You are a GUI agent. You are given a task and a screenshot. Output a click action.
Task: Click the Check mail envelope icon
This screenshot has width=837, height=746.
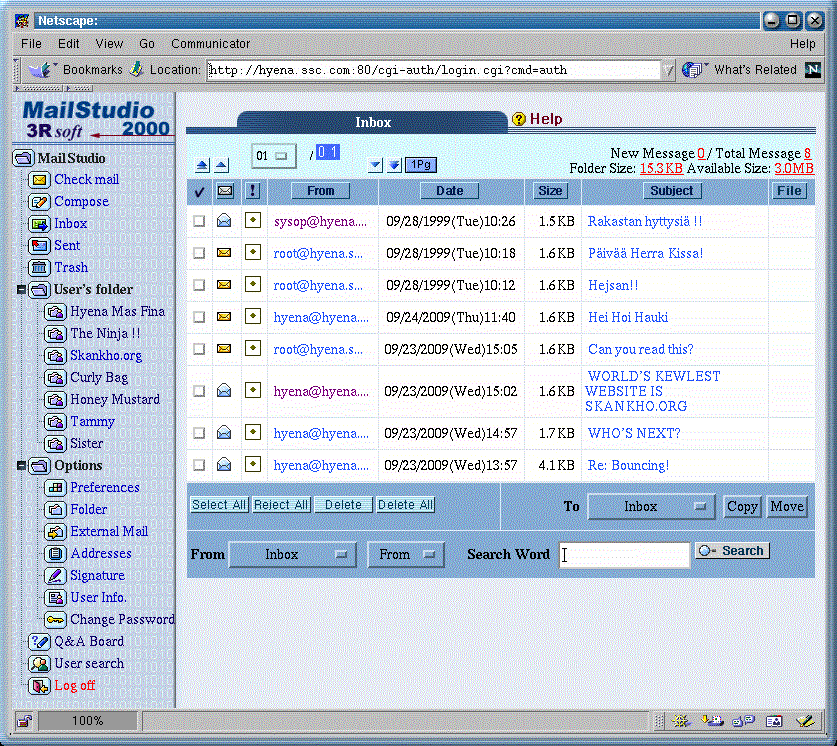39,180
